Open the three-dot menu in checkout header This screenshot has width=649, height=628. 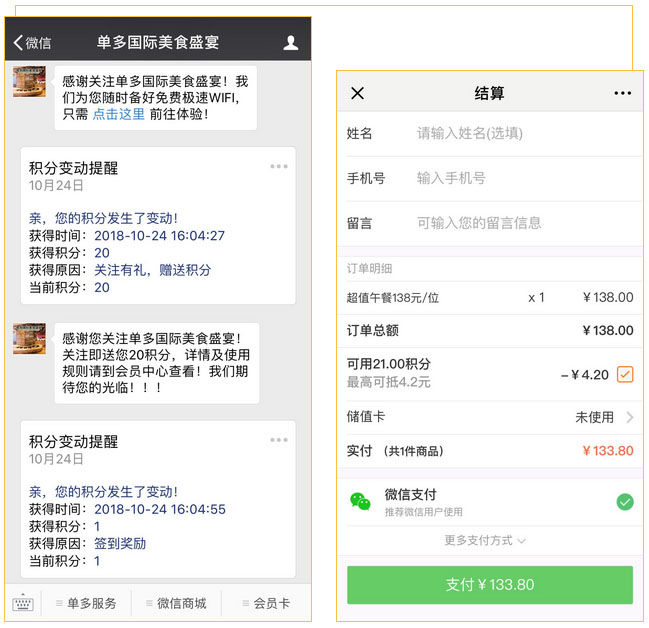(622, 93)
